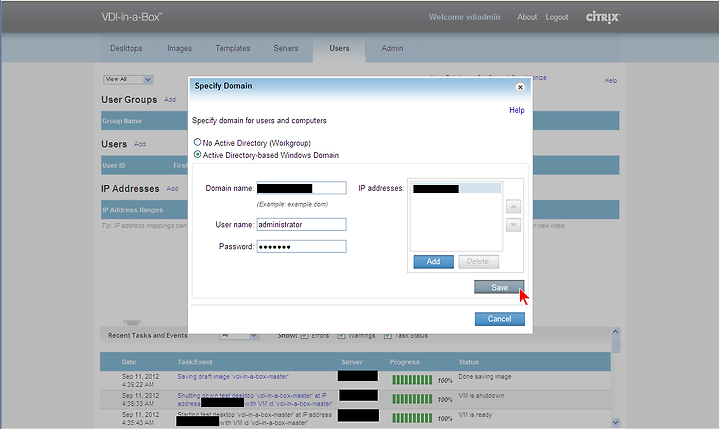
Task: Click the User name field
Action: click(301, 224)
